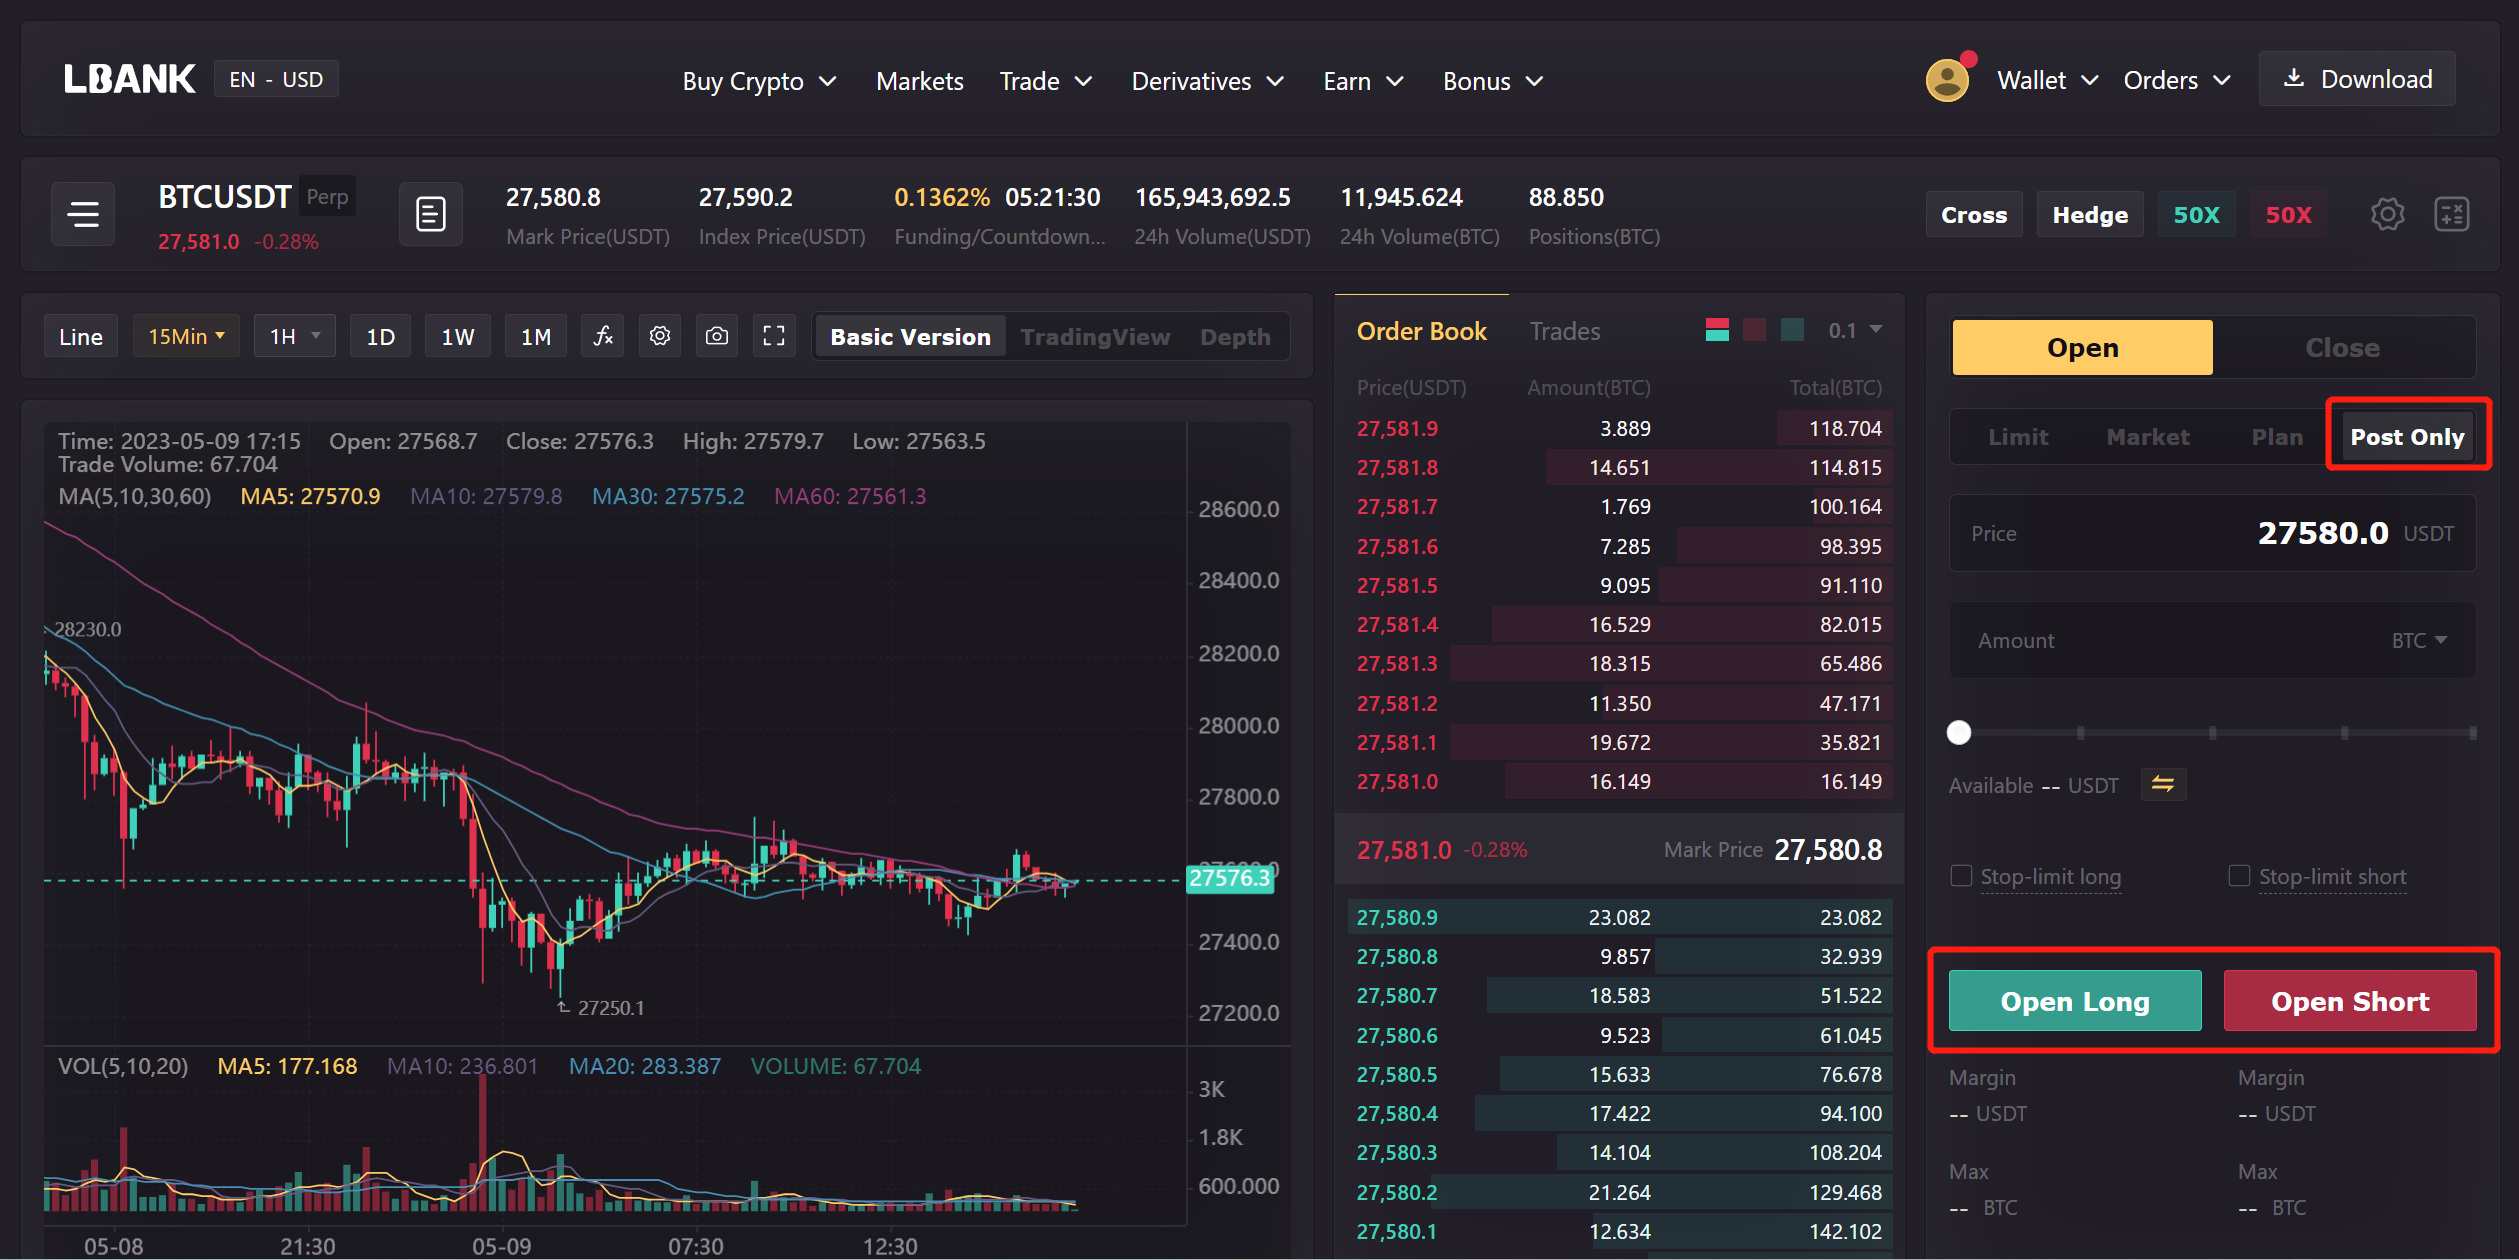Take chart screenshot with camera icon

point(717,336)
